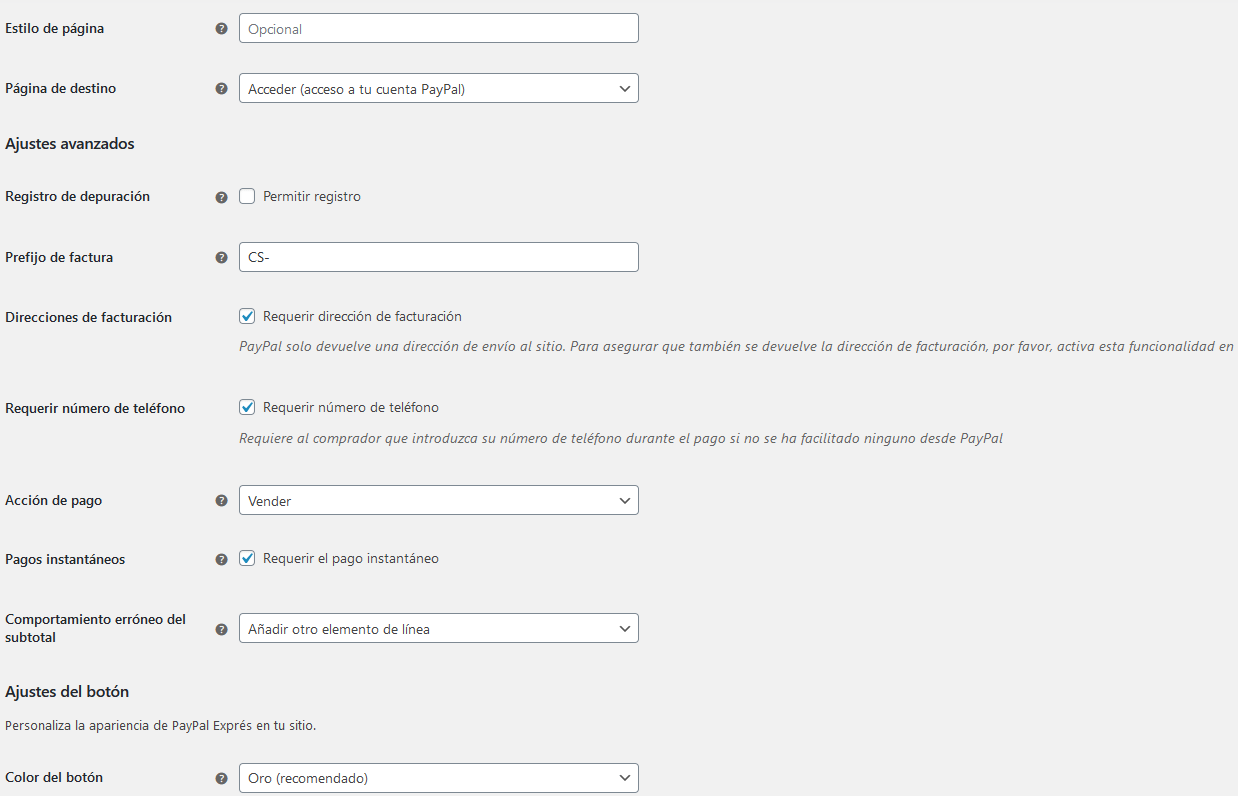Click help icon for Pagos instantáneos
This screenshot has width=1238, height=796.
pyautogui.click(x=222, y=559)
